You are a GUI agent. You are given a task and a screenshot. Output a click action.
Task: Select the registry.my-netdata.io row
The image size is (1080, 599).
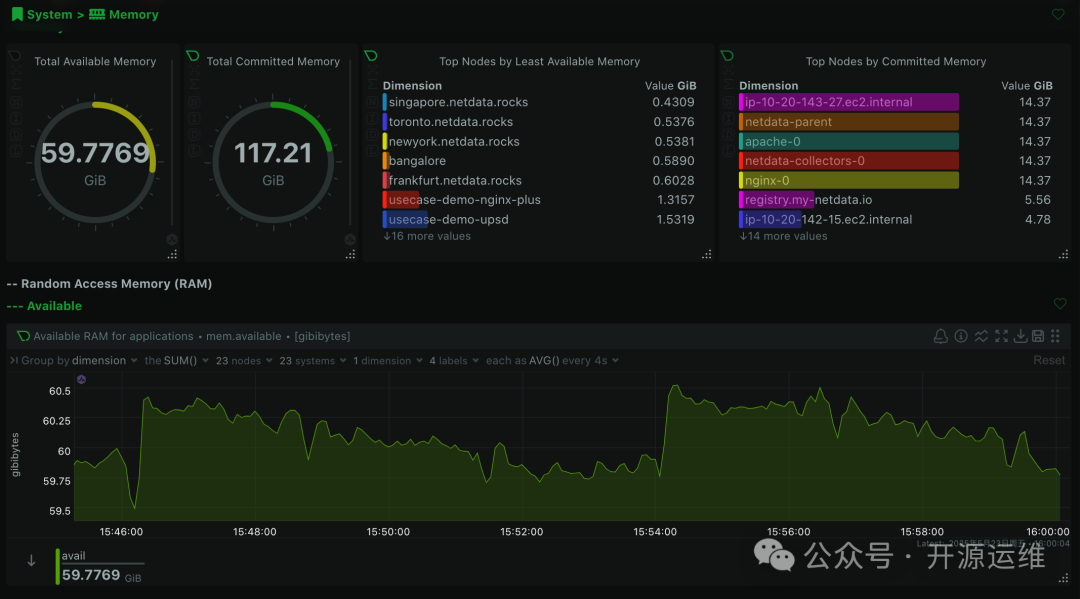(x=895, y=200)
